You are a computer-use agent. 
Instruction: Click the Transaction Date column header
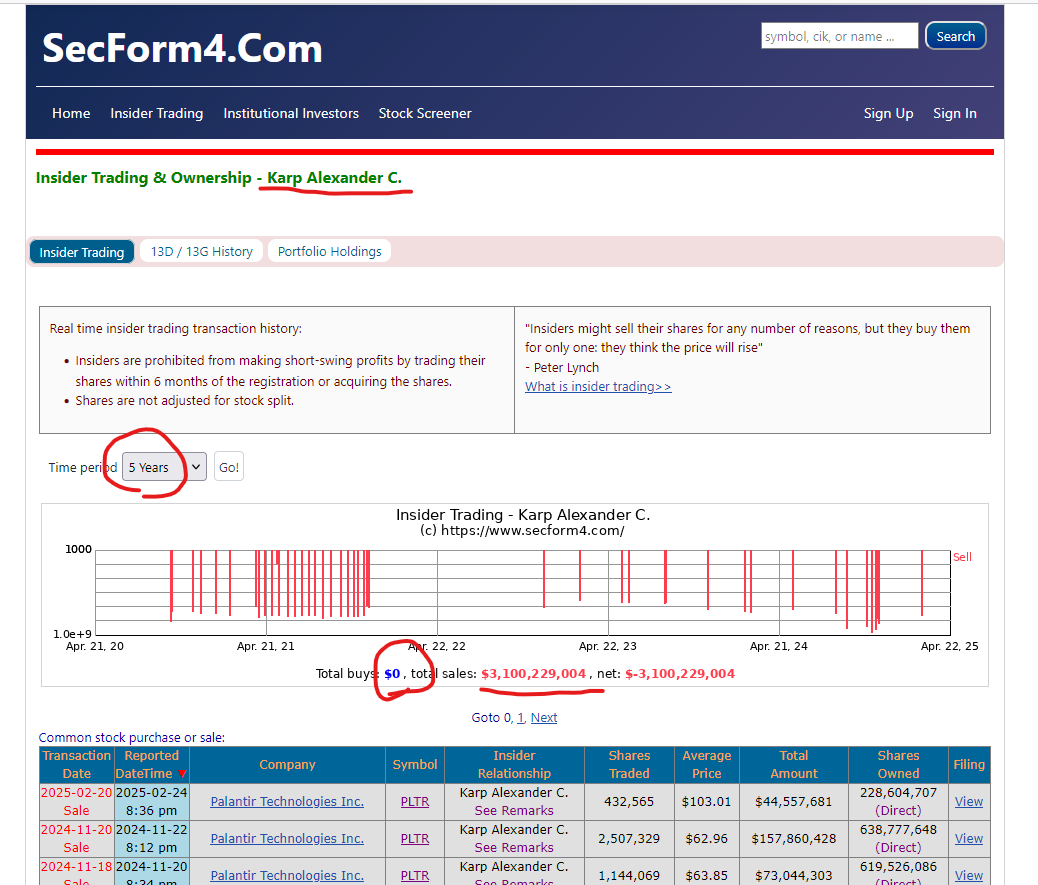77,765
